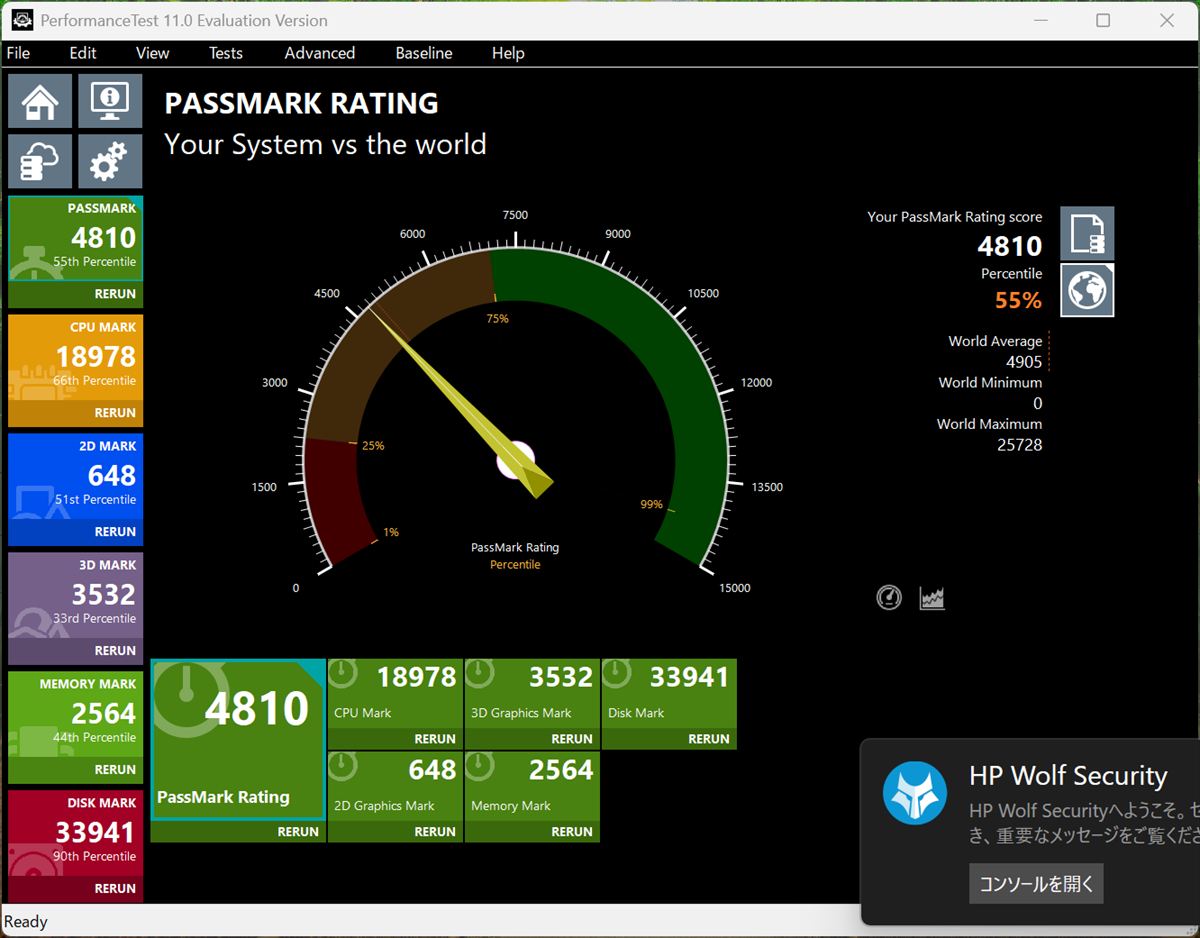Image resolution: width=1200 pixels, height=938 pixels.
Task: Click RERUN under 2D Graphics Mark tile
Action: (x=434, y=831)
